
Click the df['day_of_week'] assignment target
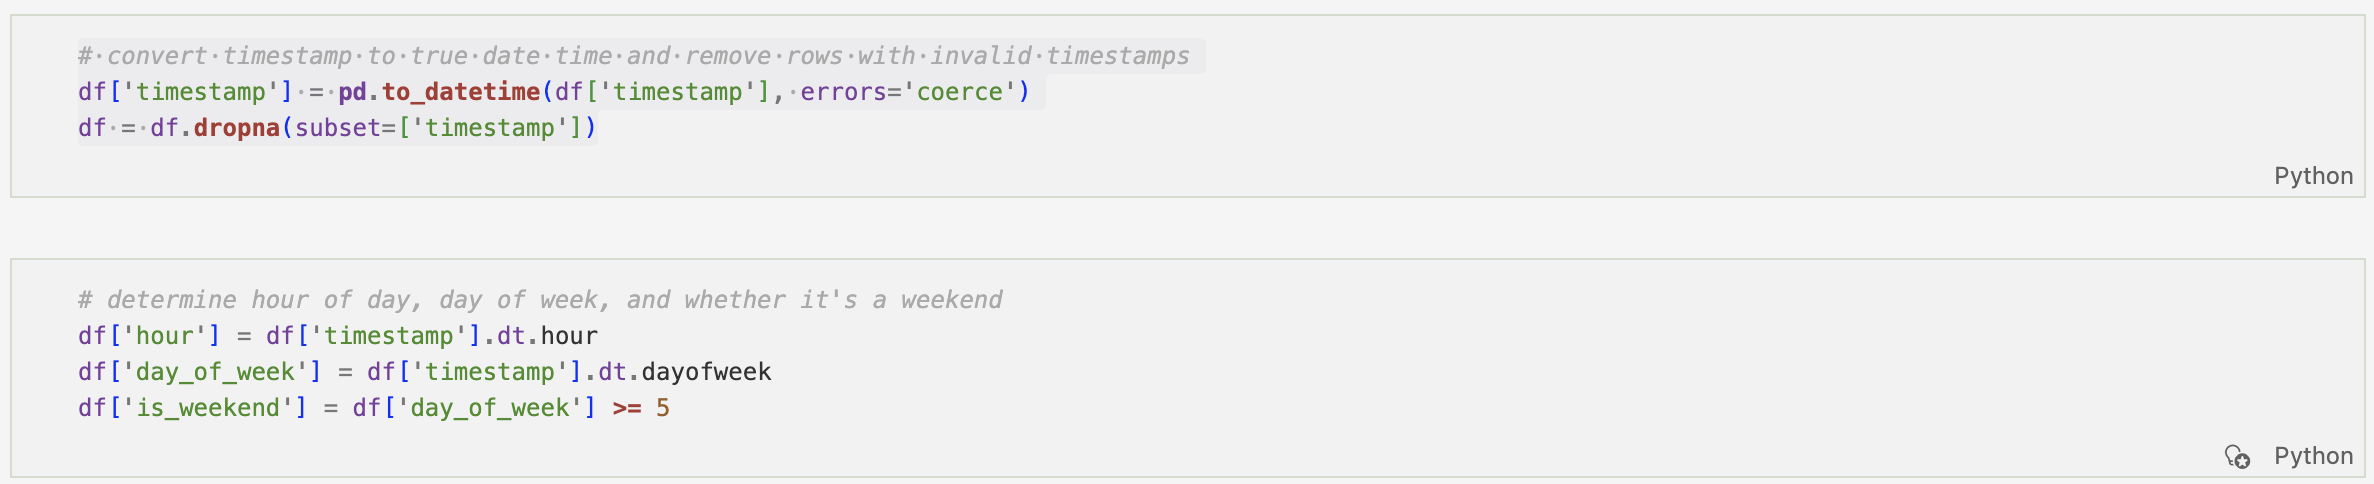[200, 372]
